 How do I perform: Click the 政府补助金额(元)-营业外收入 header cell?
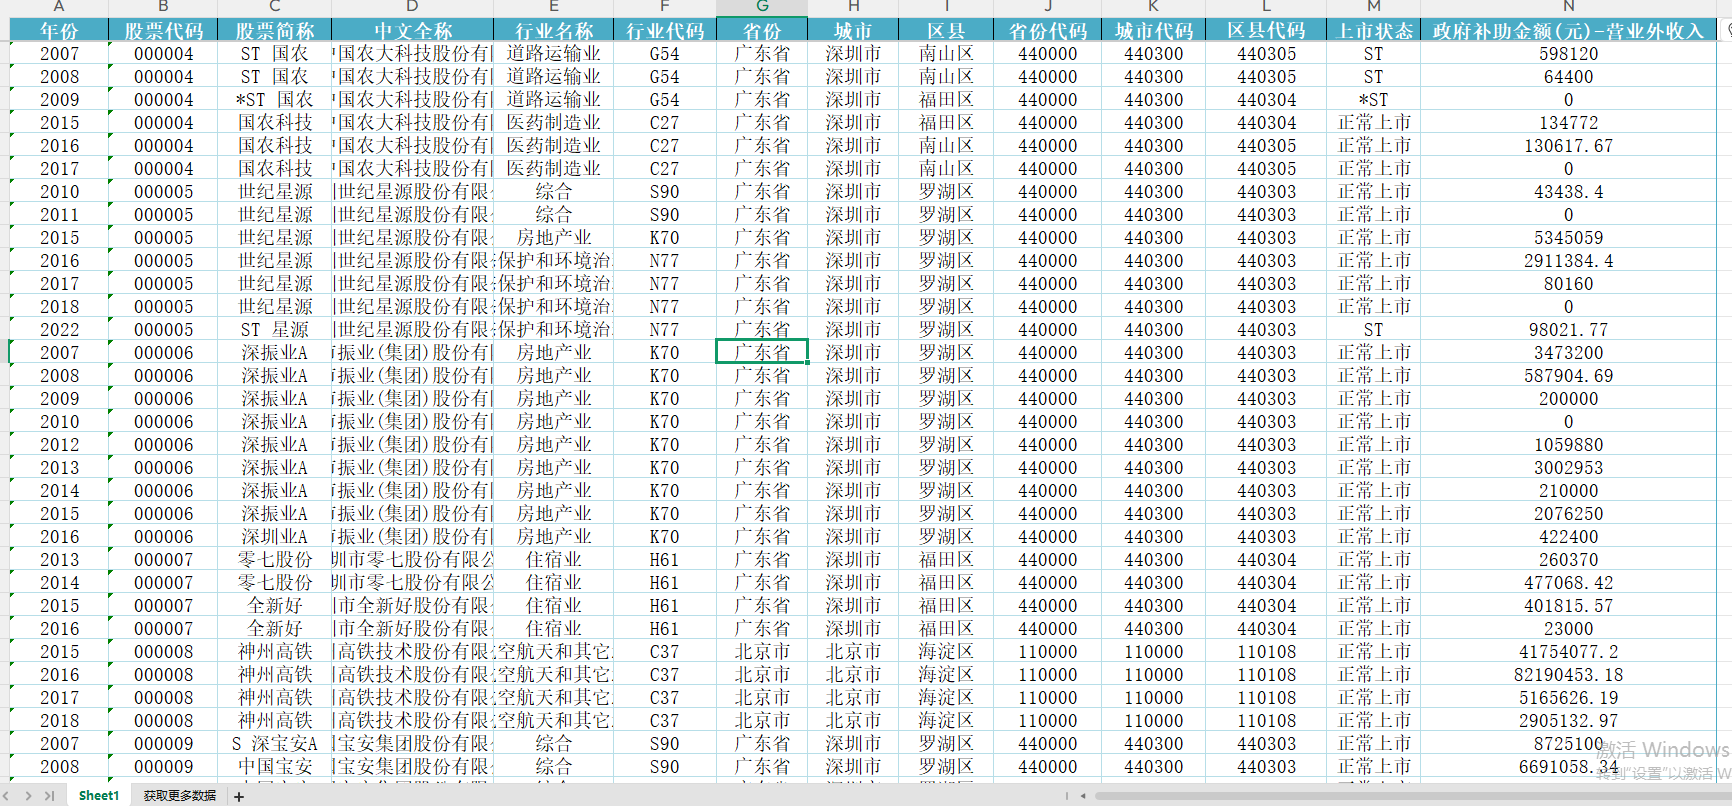(1568, 31)
